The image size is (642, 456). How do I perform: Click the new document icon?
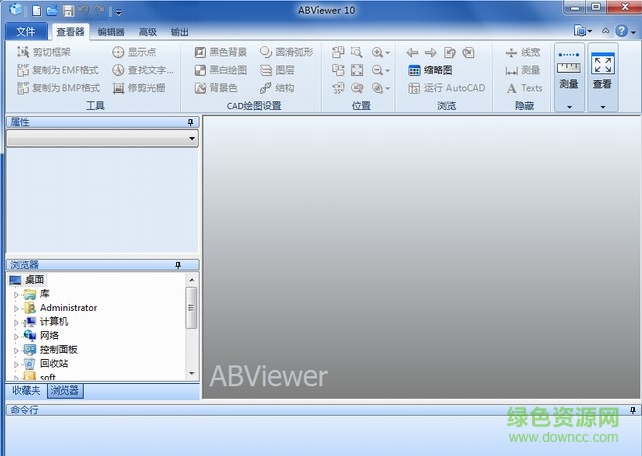(x=36, y=10)
